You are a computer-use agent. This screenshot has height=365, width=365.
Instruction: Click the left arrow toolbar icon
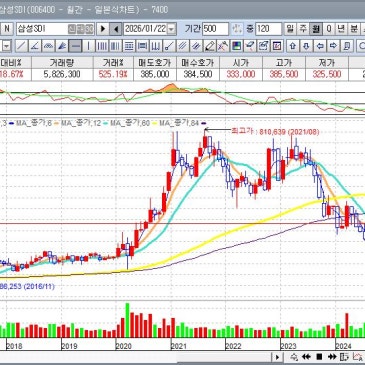pyautogui.click(x=320, y=46)
